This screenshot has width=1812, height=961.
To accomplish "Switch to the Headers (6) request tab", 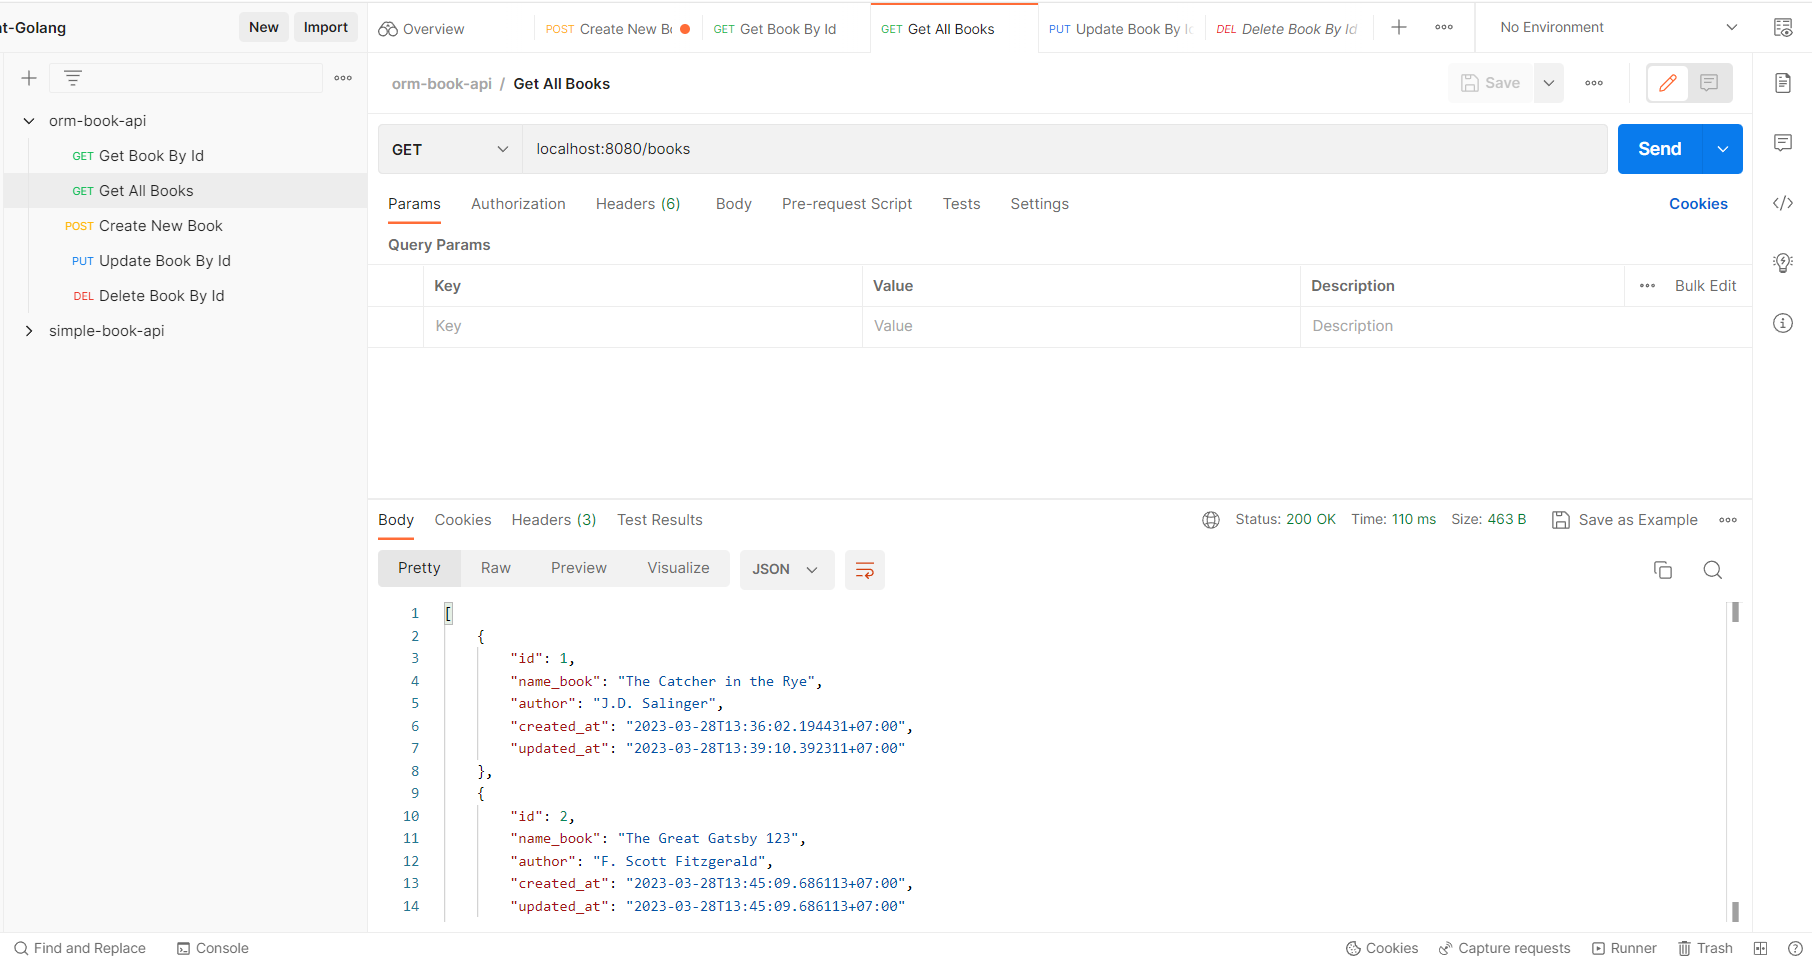I will 638,204.
